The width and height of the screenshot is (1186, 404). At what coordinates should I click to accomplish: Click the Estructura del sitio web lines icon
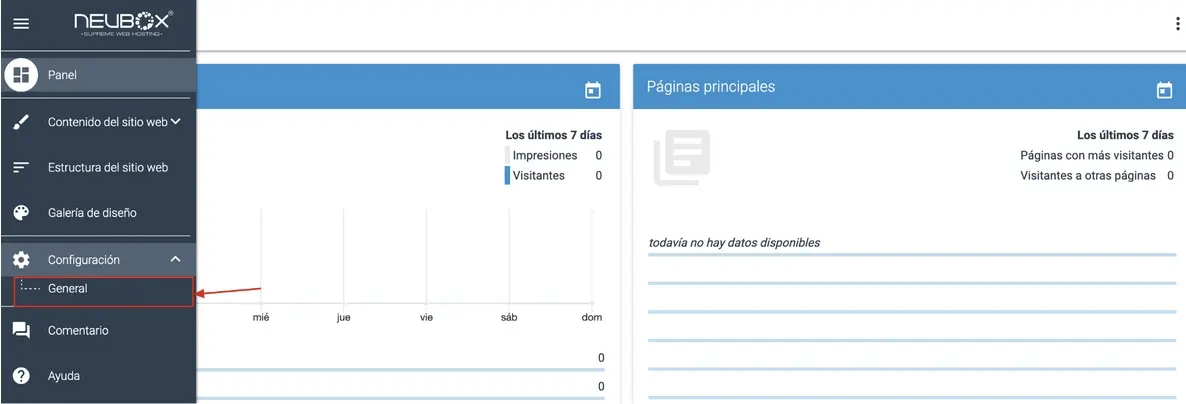pyautogui.click(x=21, y=167)
